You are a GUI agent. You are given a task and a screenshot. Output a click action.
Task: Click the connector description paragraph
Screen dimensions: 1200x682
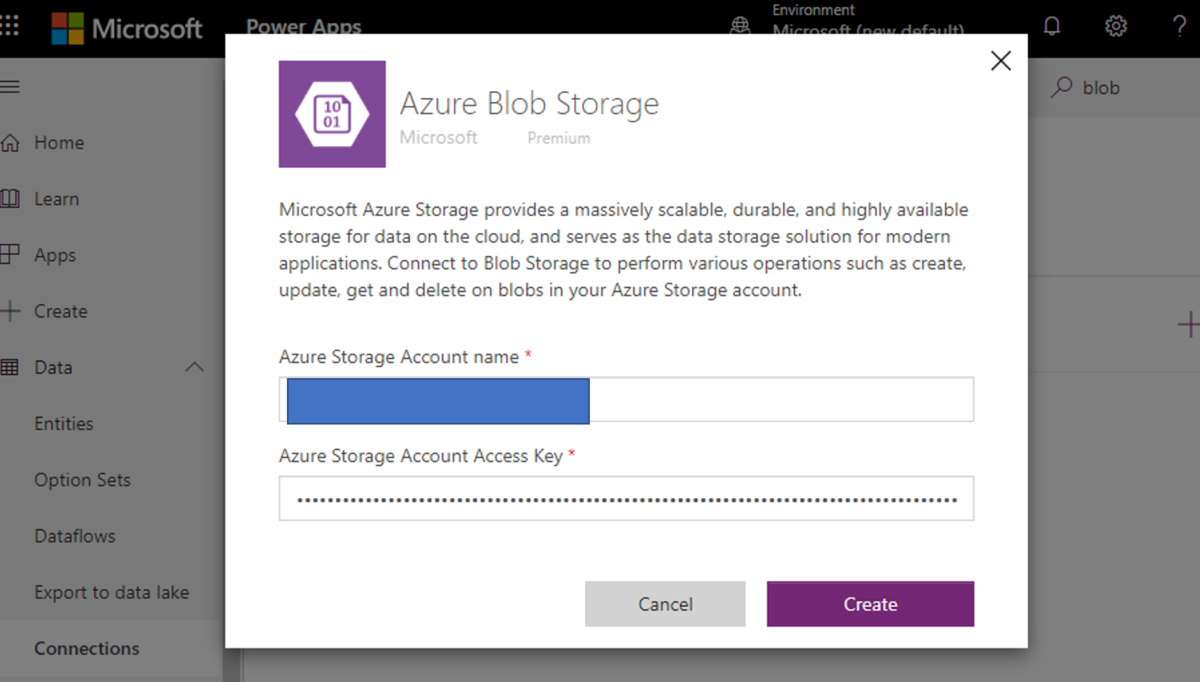pyautogui.click(x=625, y=251)
